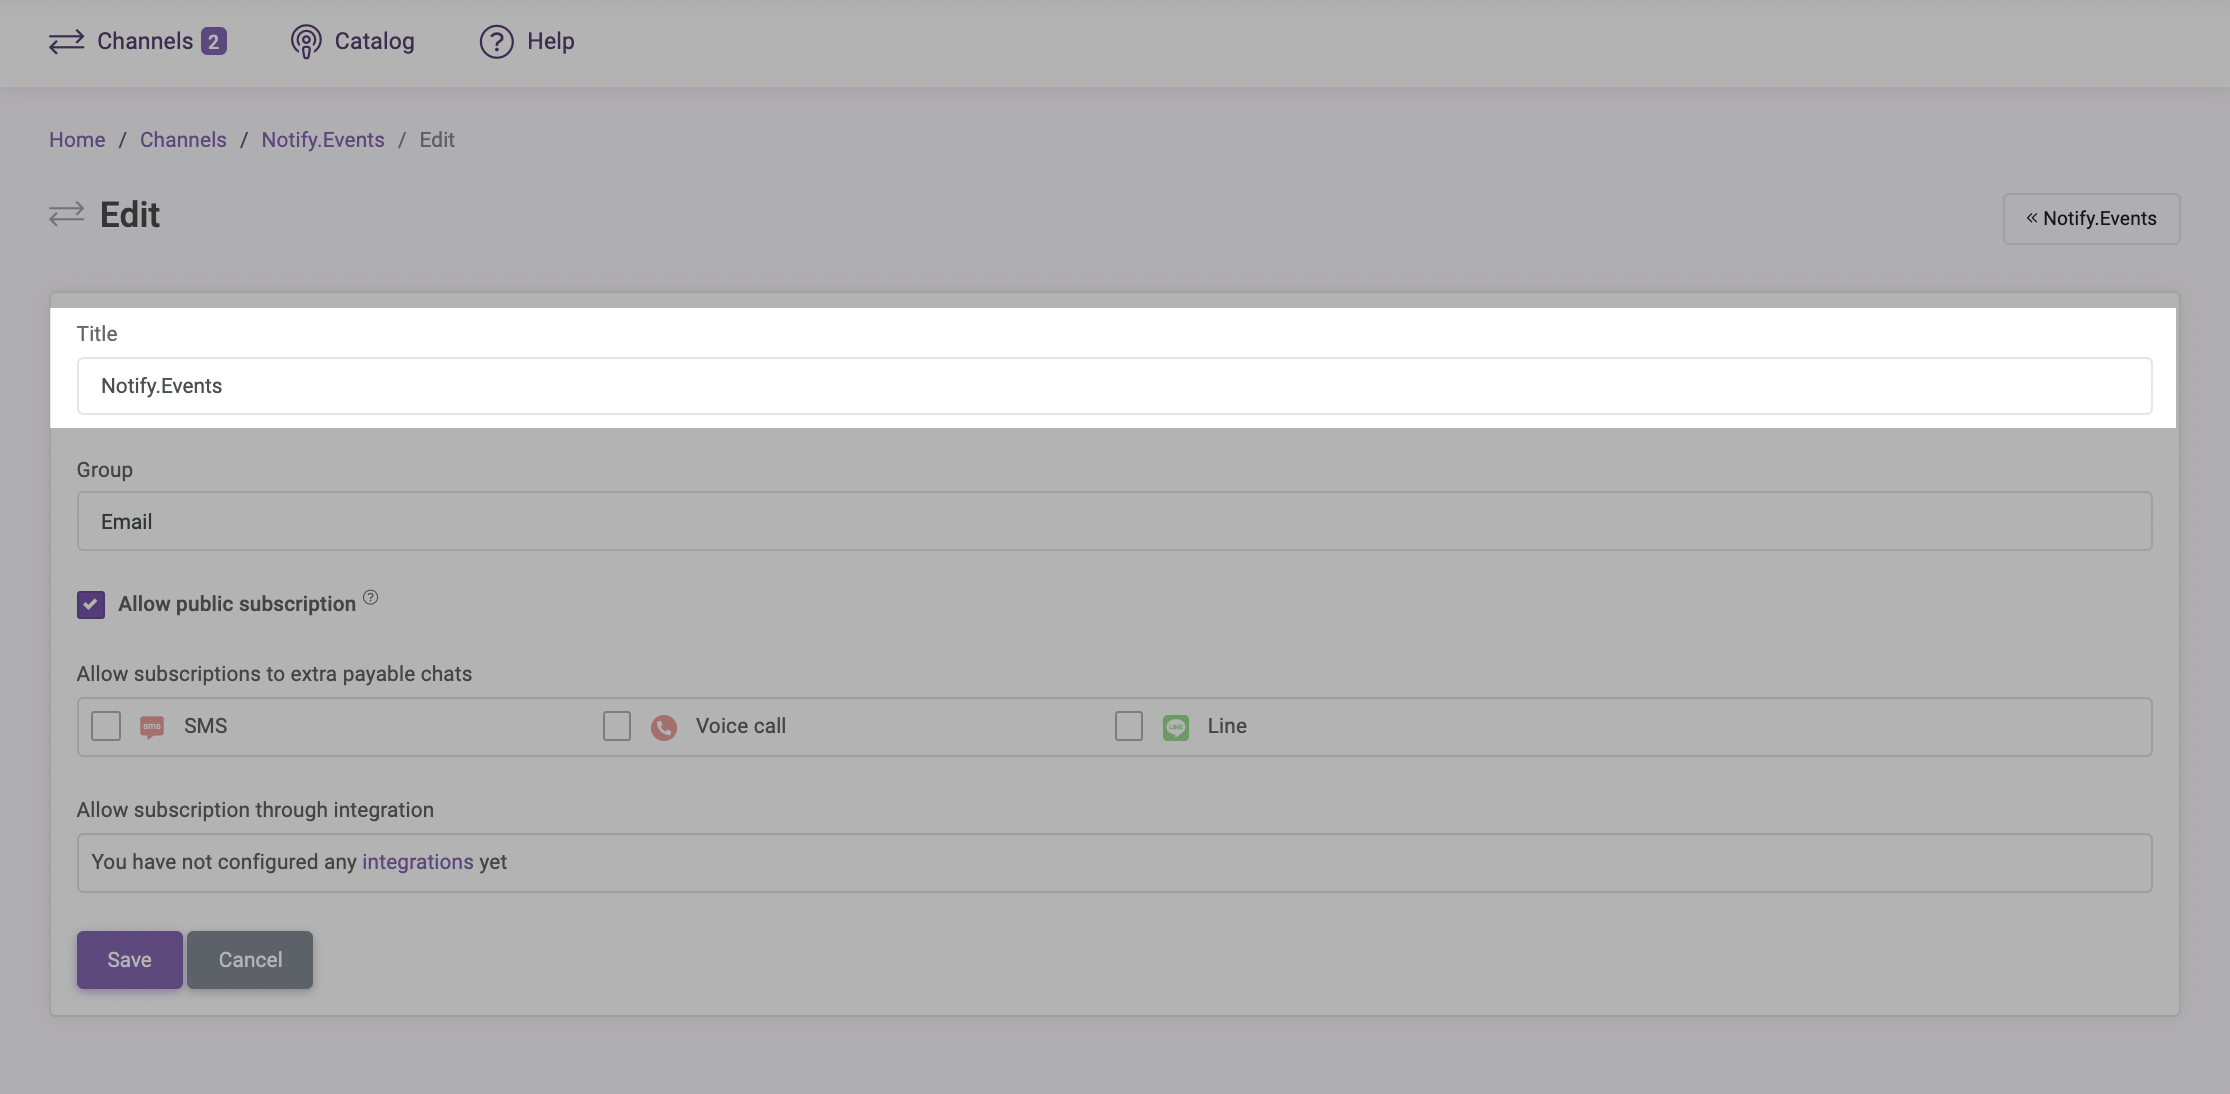
Task: Click the Edit breadcrumb text
Action: [x=437, y=140]
